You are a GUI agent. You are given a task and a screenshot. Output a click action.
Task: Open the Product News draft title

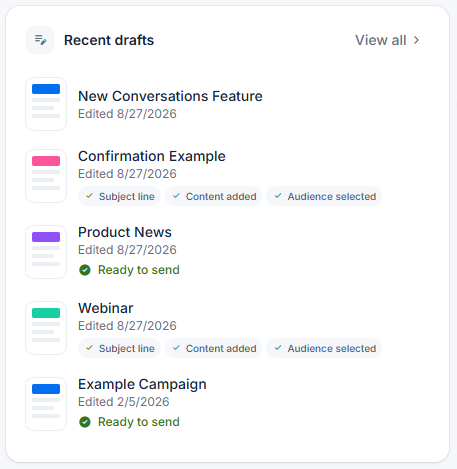pyautogui.click(x=125, y=232)
